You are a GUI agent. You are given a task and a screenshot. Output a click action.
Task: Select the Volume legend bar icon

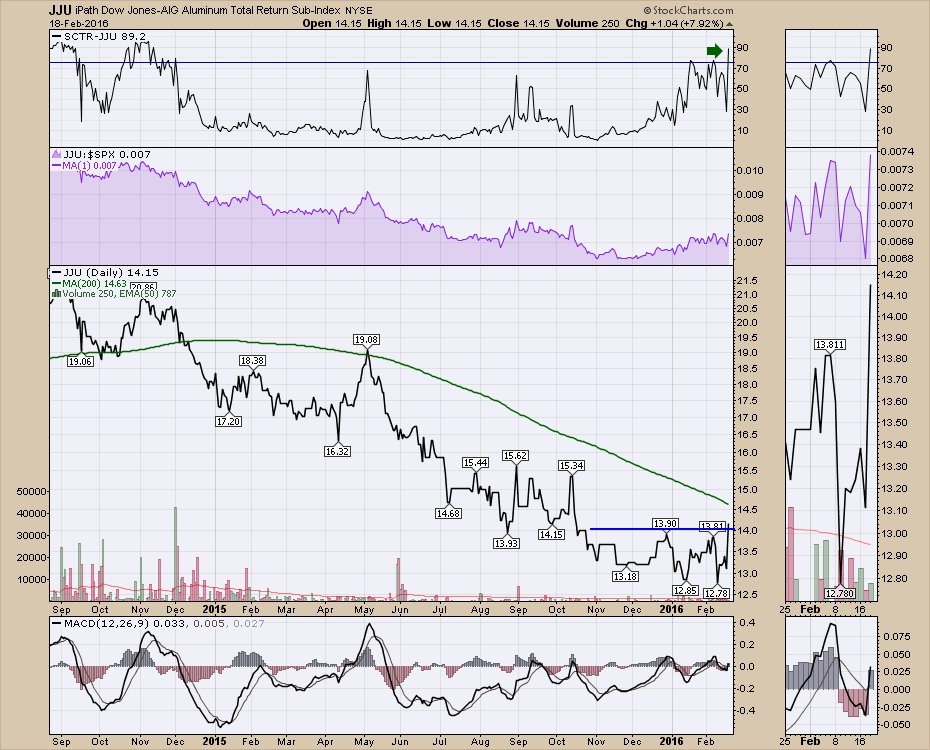[57, 294]
